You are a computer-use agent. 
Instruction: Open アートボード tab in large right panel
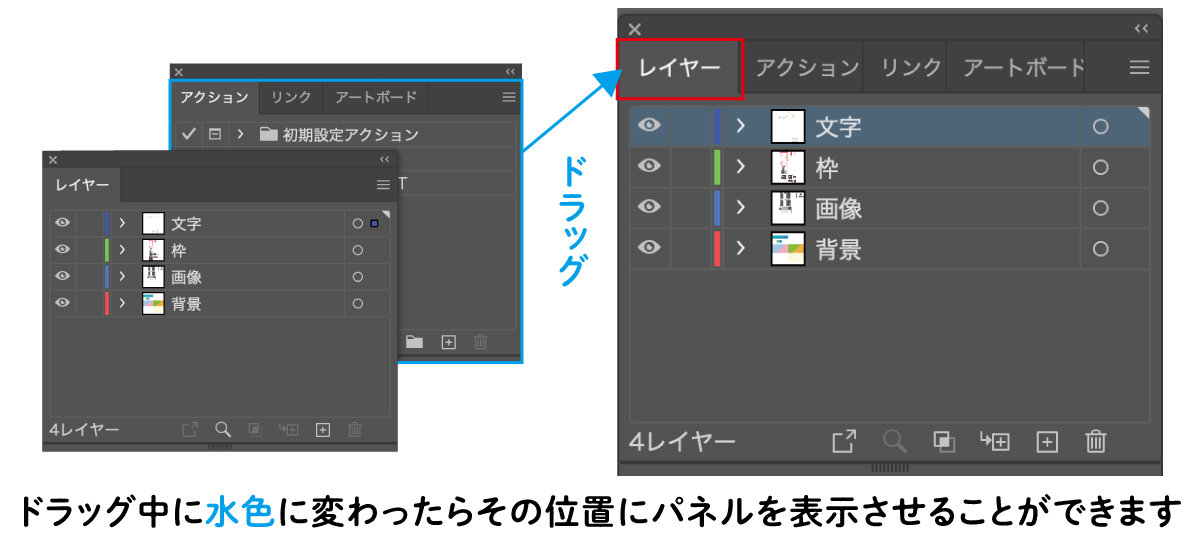click(1023, 68)
